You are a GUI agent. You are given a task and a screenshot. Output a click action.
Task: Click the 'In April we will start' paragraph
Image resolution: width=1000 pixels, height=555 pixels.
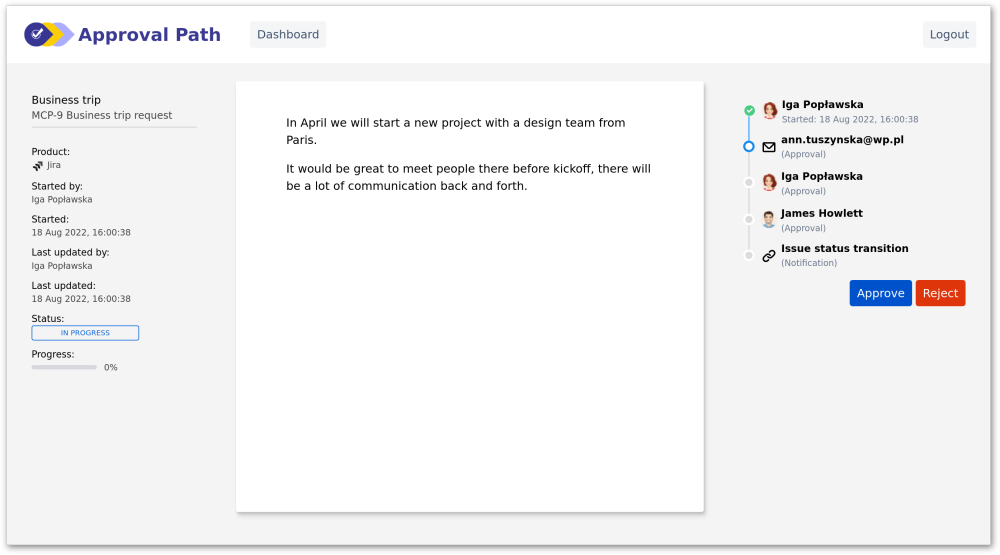point(455,131)
